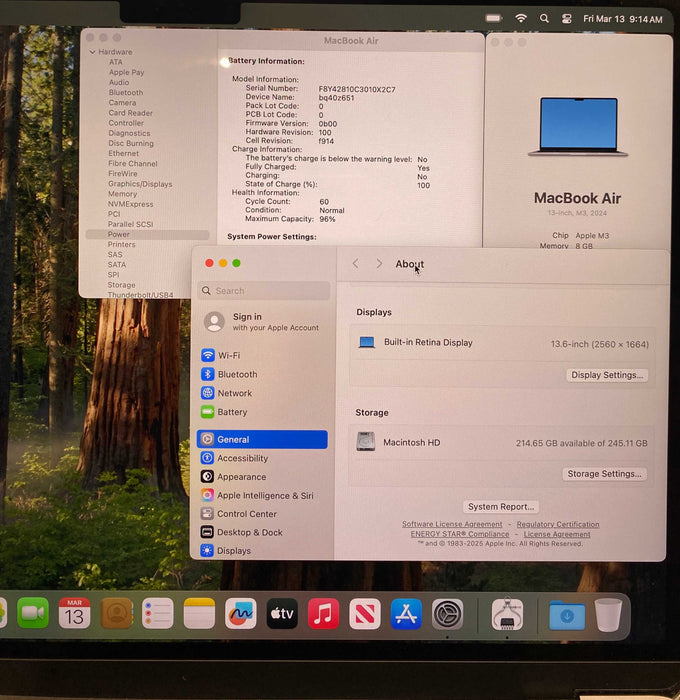
Task: Select Storage in System Information sidebar
Action: (121, 285)
